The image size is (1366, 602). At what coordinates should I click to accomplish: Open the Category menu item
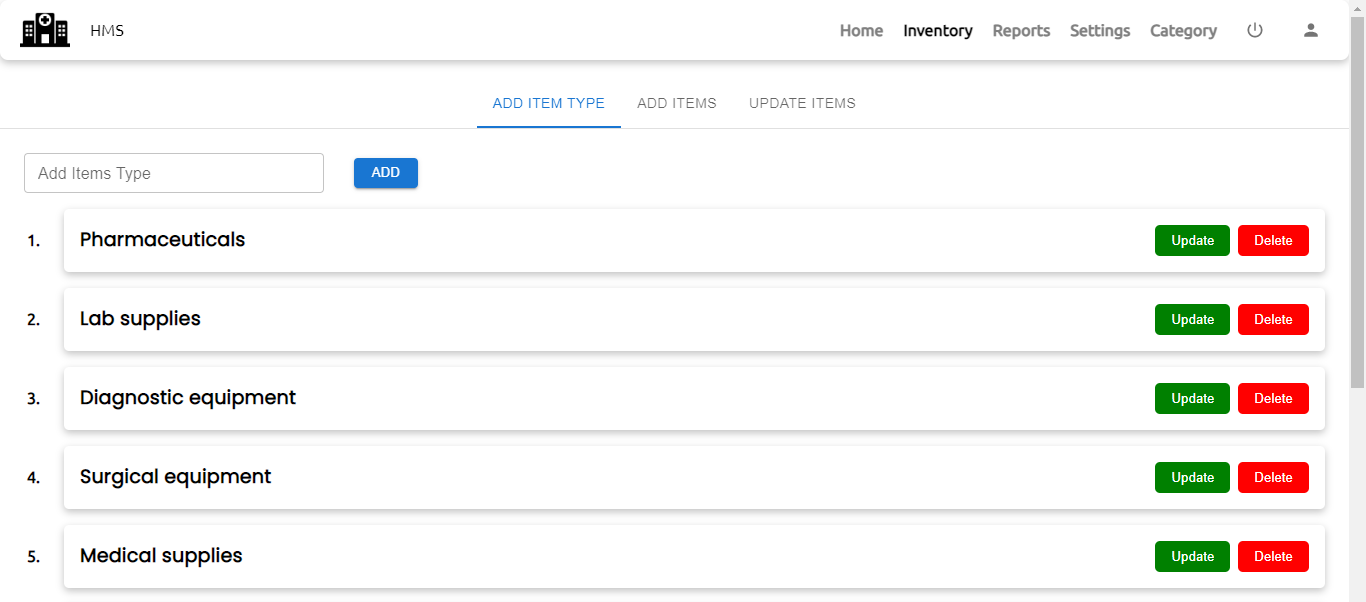tap(1183, 31)
